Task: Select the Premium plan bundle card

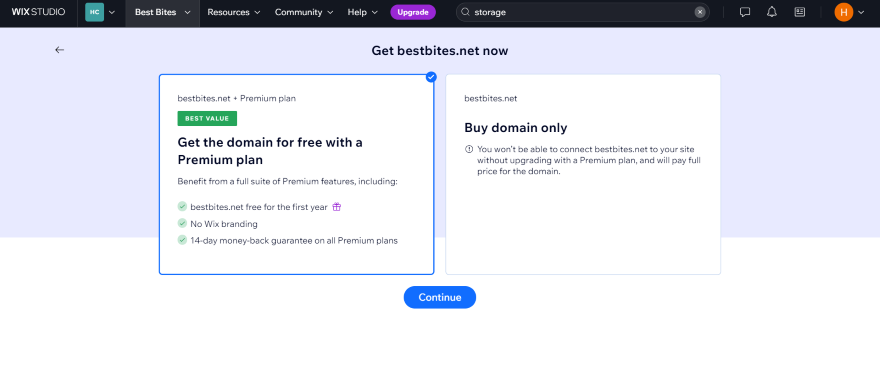Action: pos(296,174)
